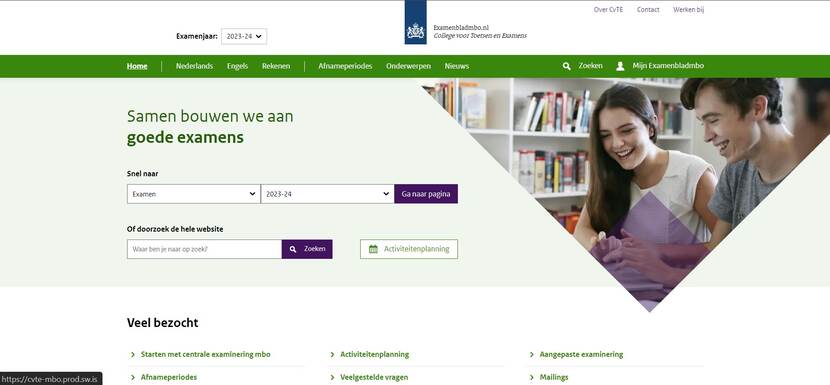Open Engels in the navigation bar
The width and height of the screenshot is (830, 385).
(x=237, y=66)
